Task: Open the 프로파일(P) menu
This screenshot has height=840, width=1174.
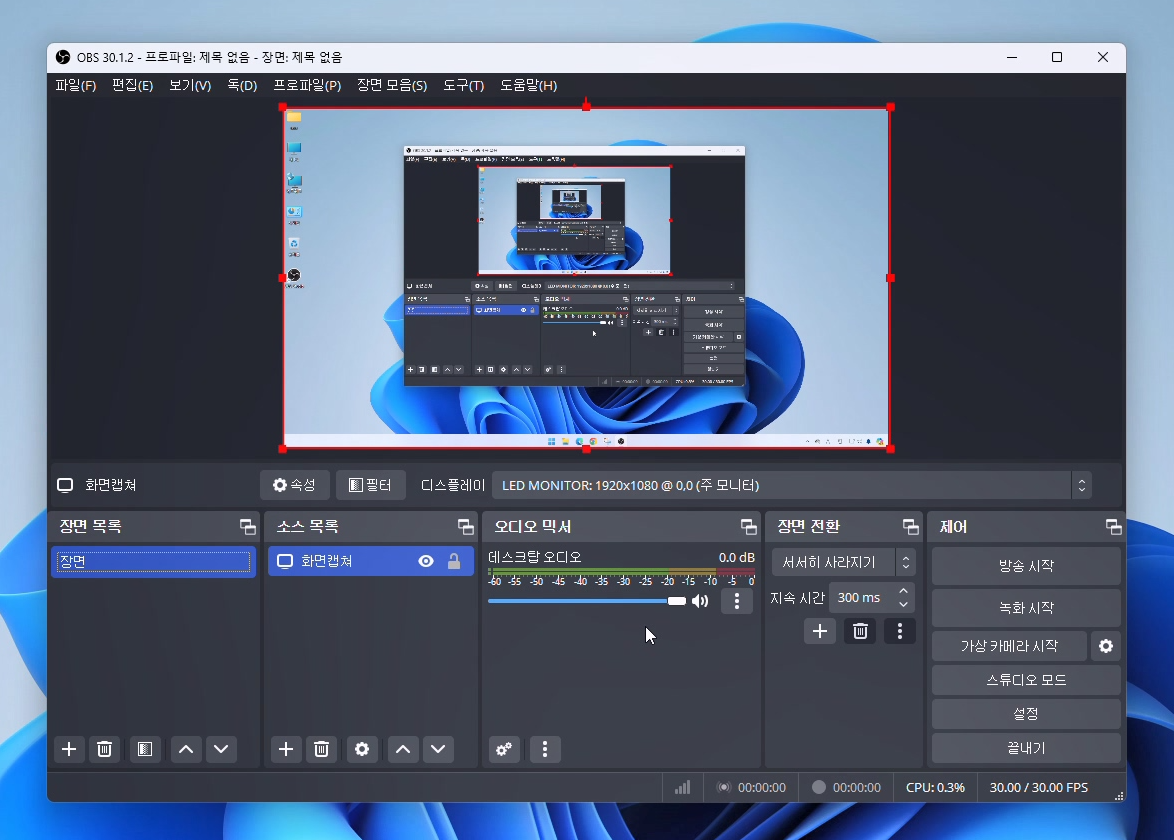Action: [307, 85]
